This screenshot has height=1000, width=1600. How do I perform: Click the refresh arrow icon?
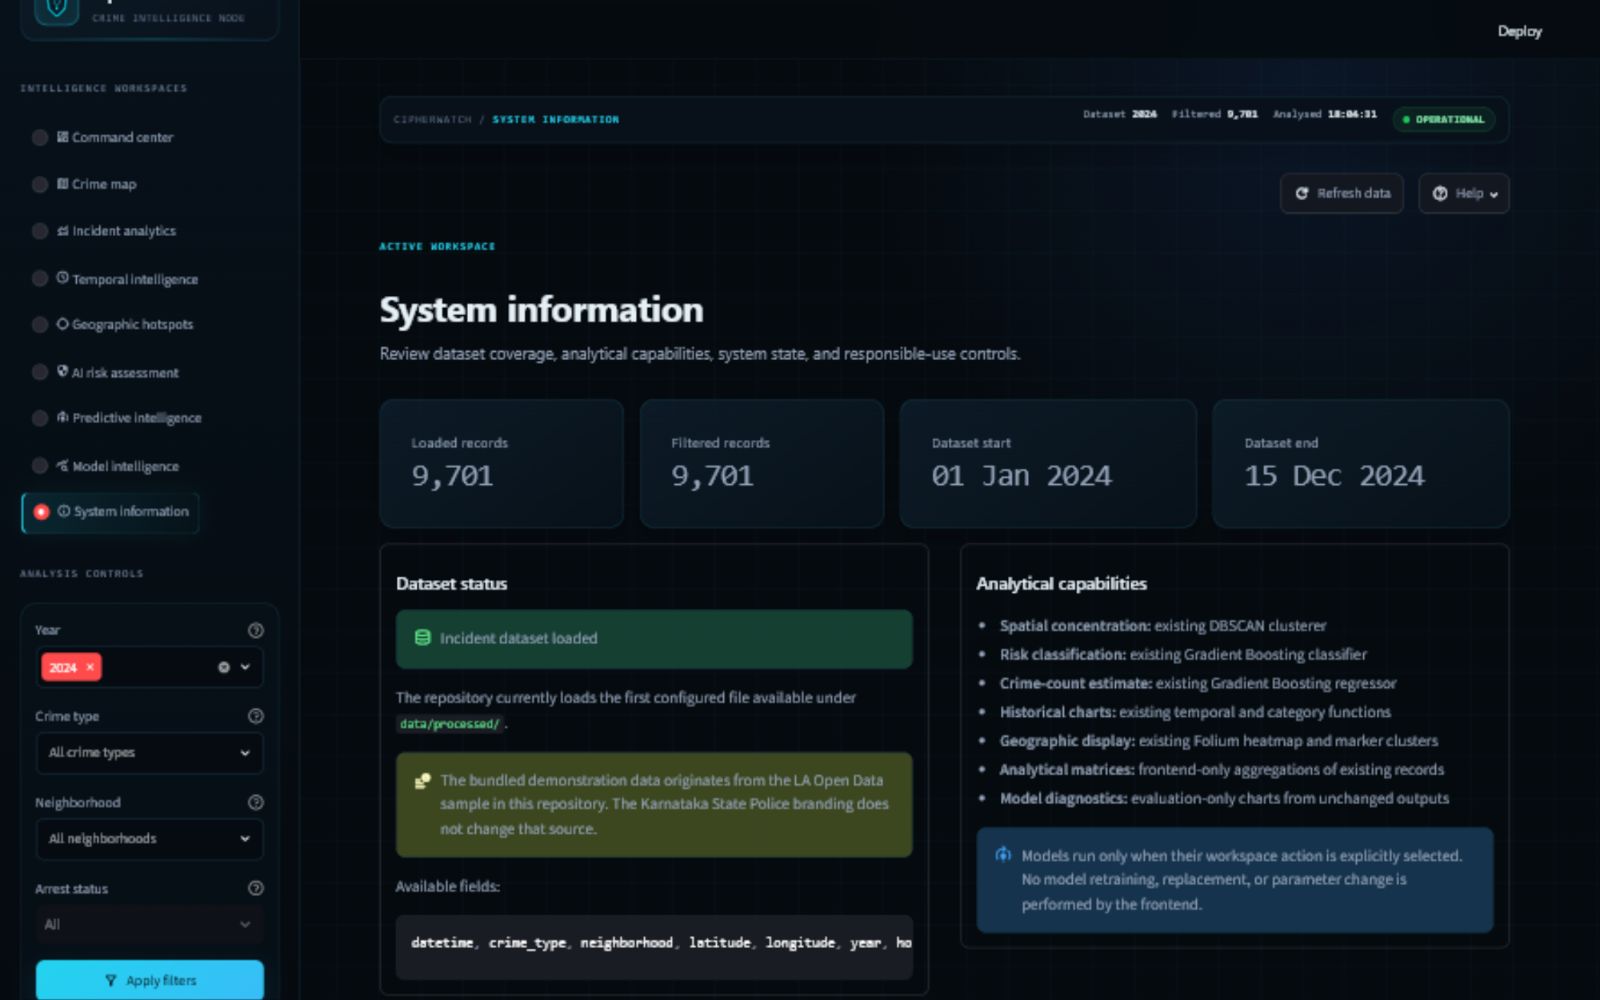pyautogui.click(x=1302, y=193)
